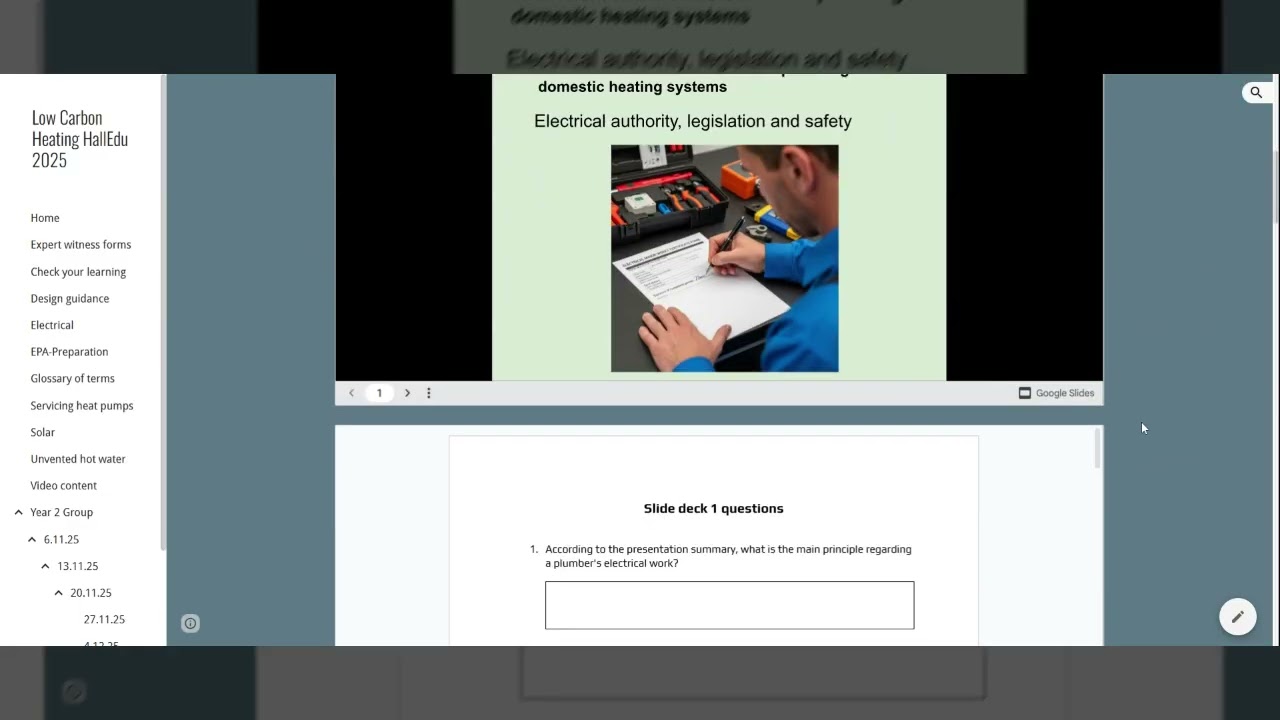
Task: Open presentation in Google Slides
Action: point(1056,393)
